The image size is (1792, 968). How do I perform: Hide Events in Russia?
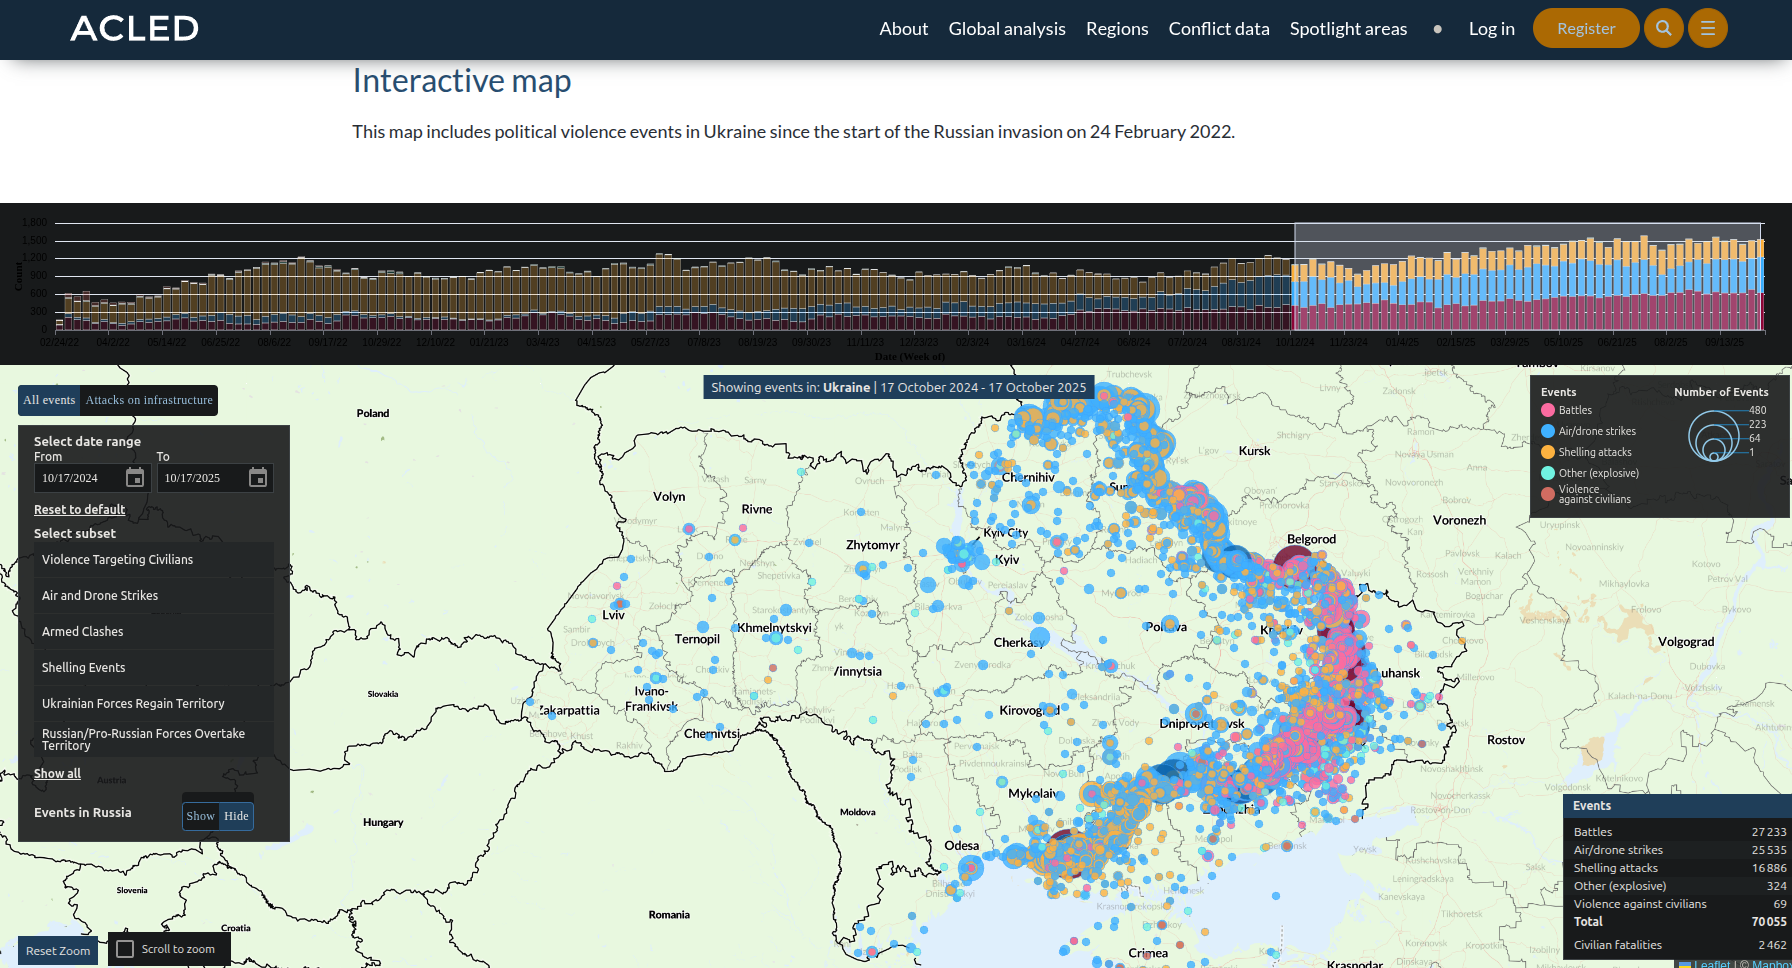click(x=236, y=816)
